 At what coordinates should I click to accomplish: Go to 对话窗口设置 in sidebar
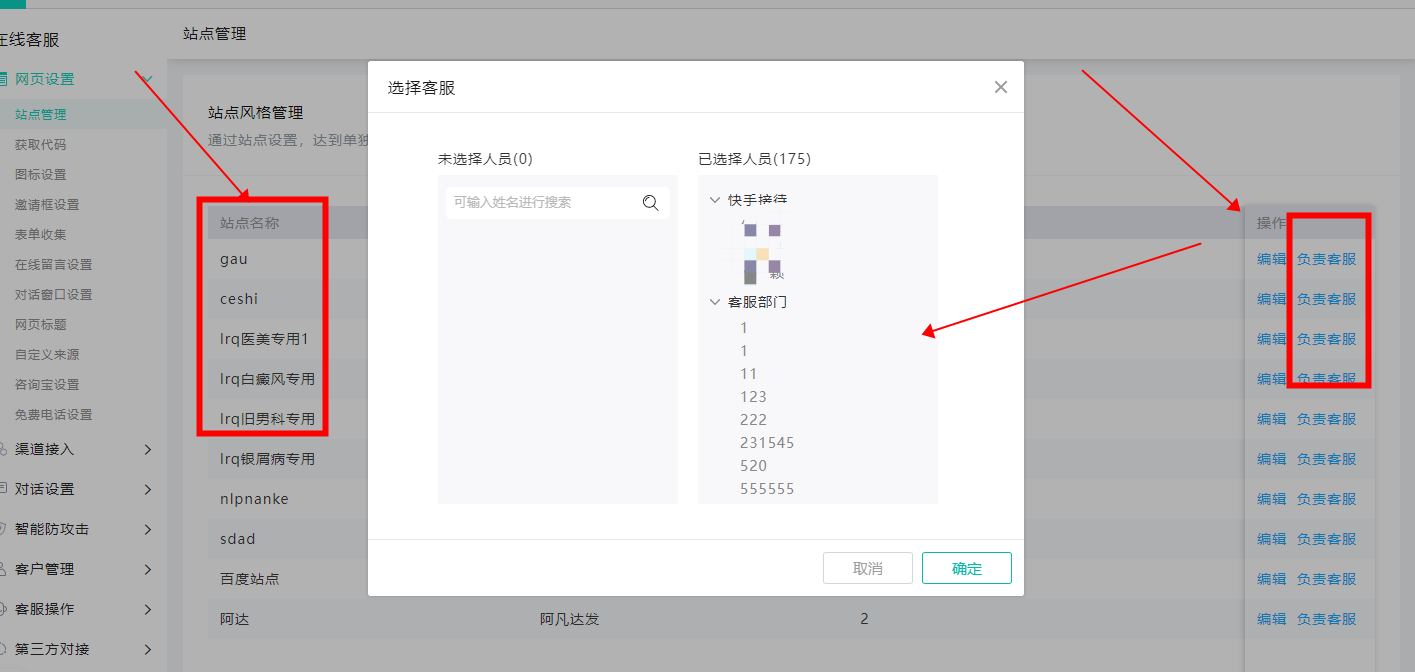click(54, 294)
